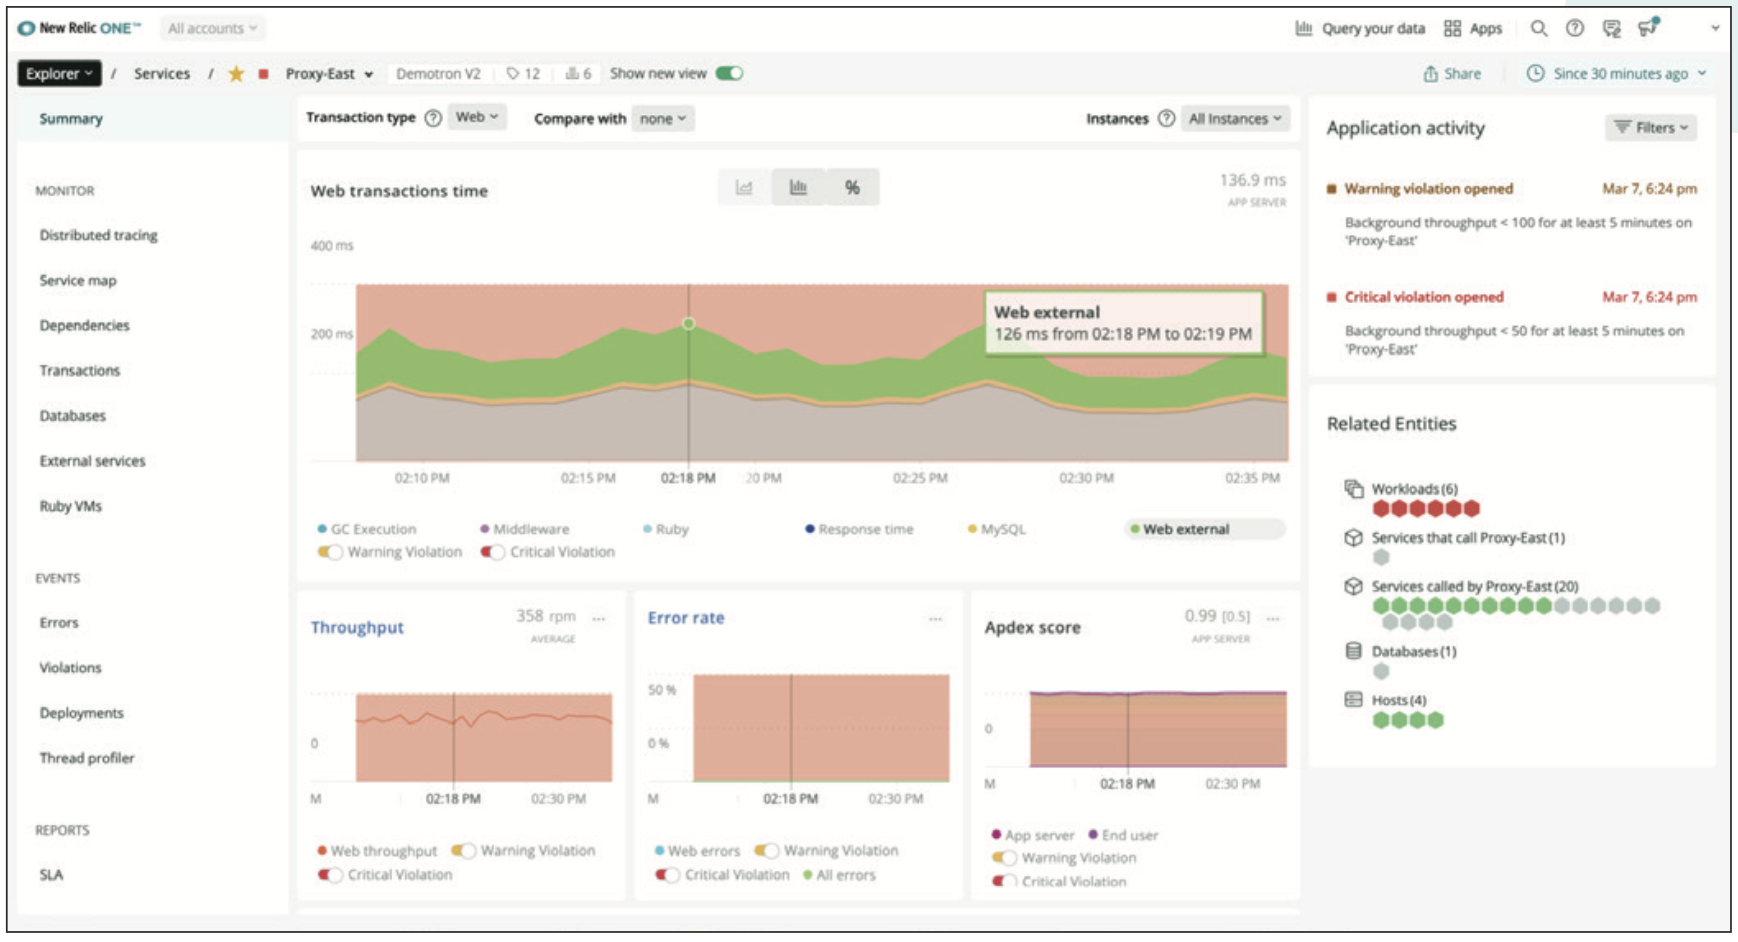1738x942 pixels.
Task: Click the Databases entity icon
Action: tap(1354, 651)
